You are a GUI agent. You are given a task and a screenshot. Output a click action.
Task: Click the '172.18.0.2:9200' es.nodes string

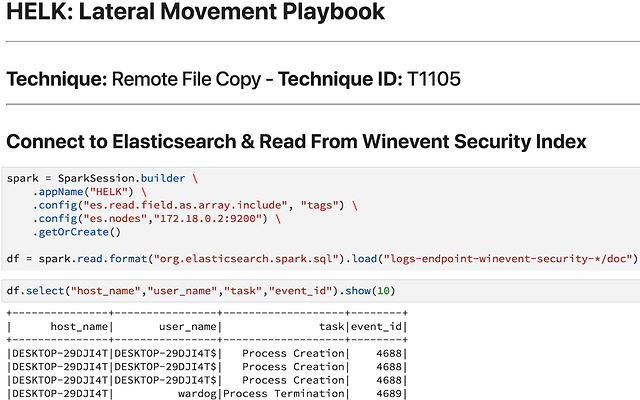(x=207, y=219)
